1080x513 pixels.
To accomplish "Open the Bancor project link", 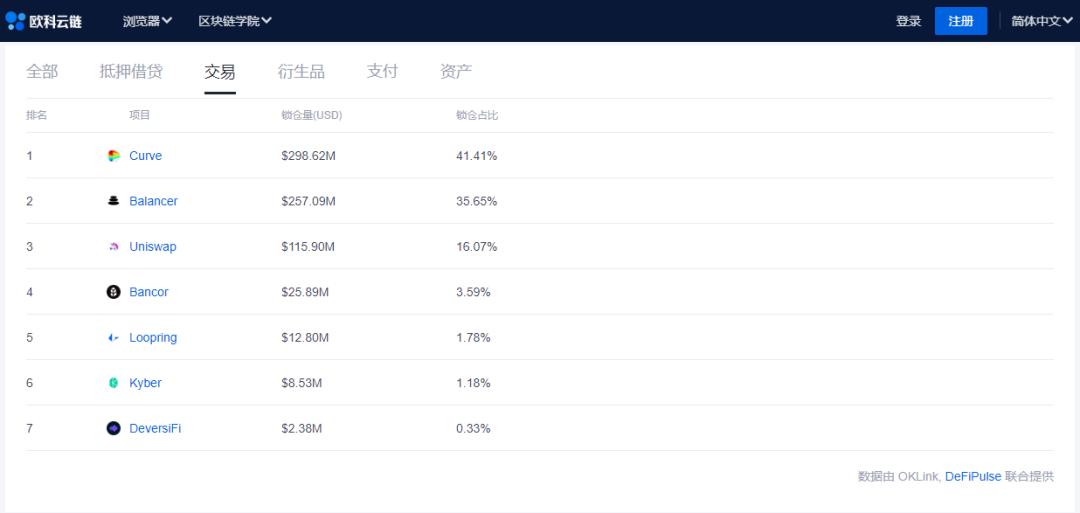I will coord(149,292).
